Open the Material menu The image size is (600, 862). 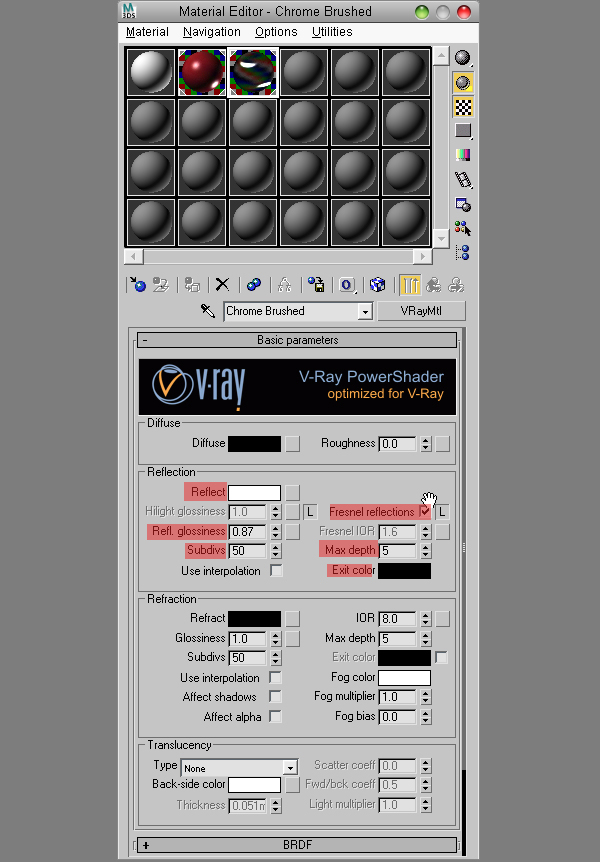(x=147, y=32)
